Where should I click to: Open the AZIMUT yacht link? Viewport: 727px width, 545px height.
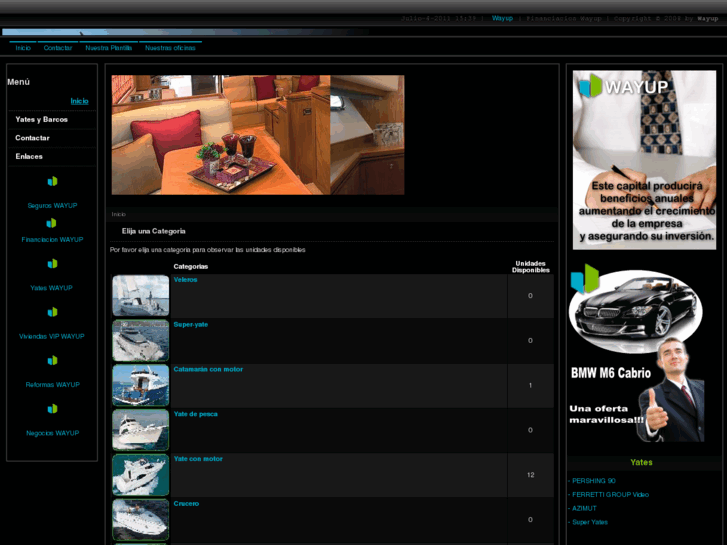584,508
